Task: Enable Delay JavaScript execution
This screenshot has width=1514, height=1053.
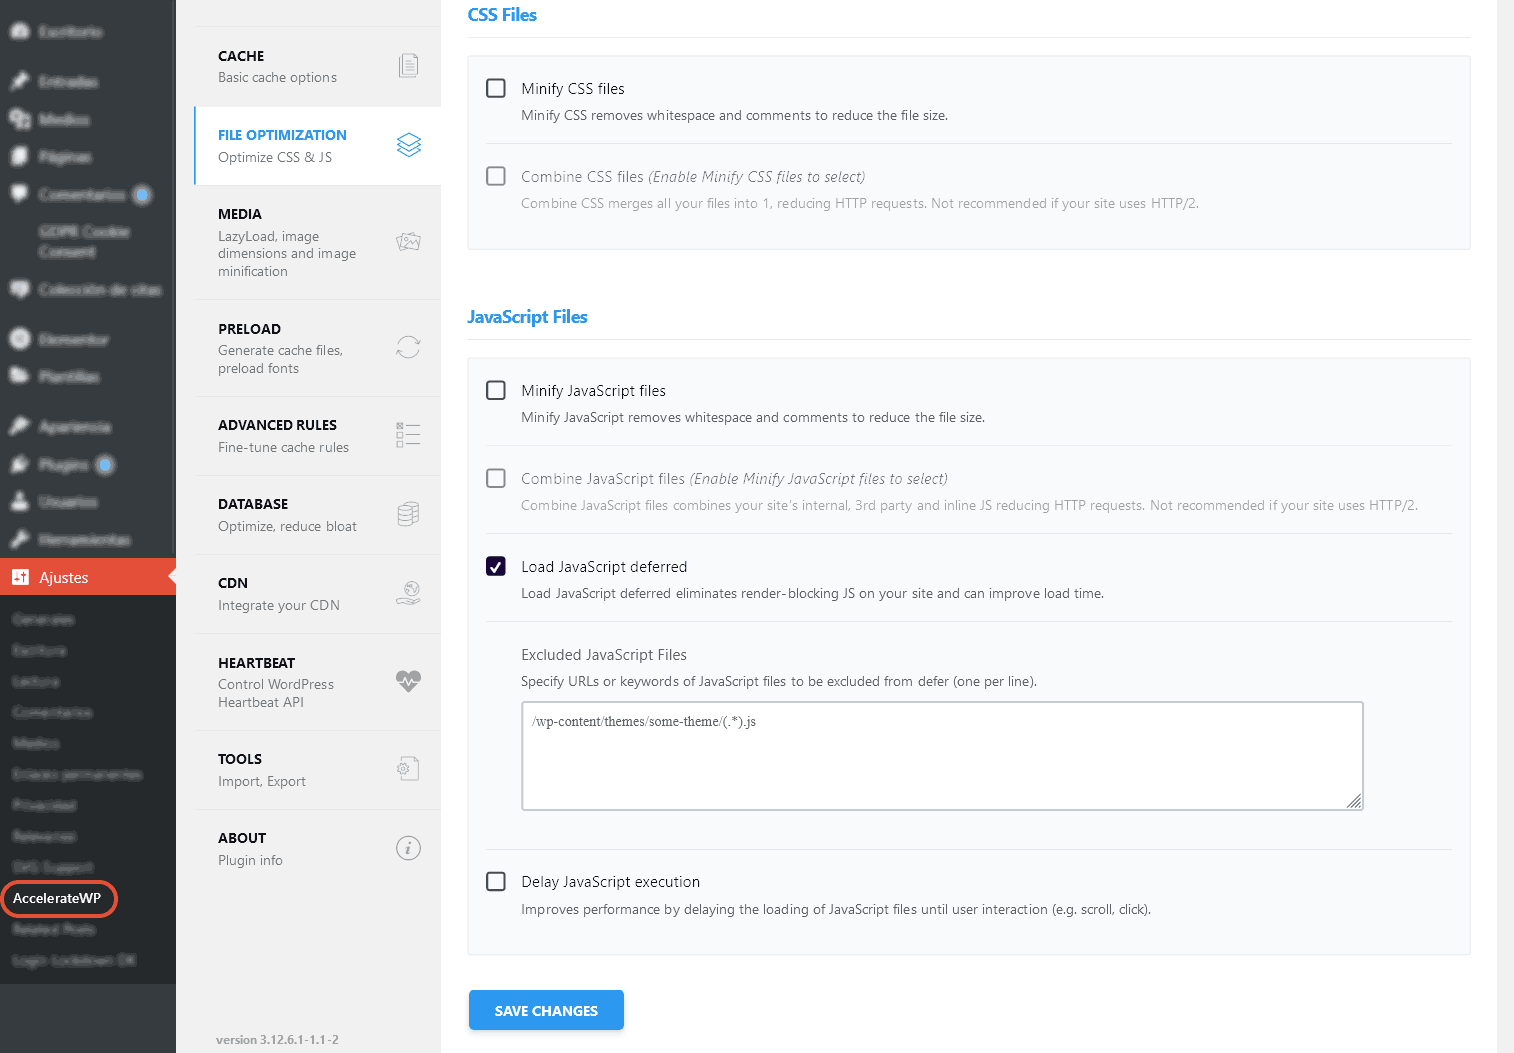Action: pyautogui.click(x=495, y=881)
